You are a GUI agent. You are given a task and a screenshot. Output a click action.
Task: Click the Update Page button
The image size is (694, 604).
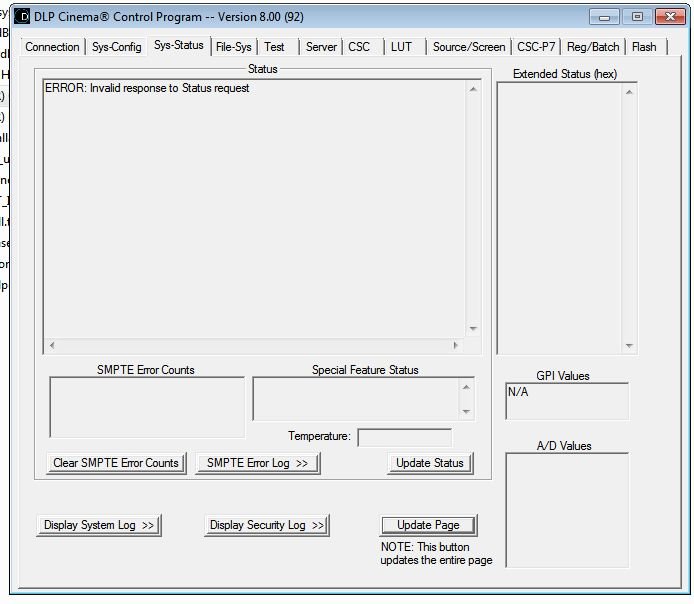(x=428, y=525)
